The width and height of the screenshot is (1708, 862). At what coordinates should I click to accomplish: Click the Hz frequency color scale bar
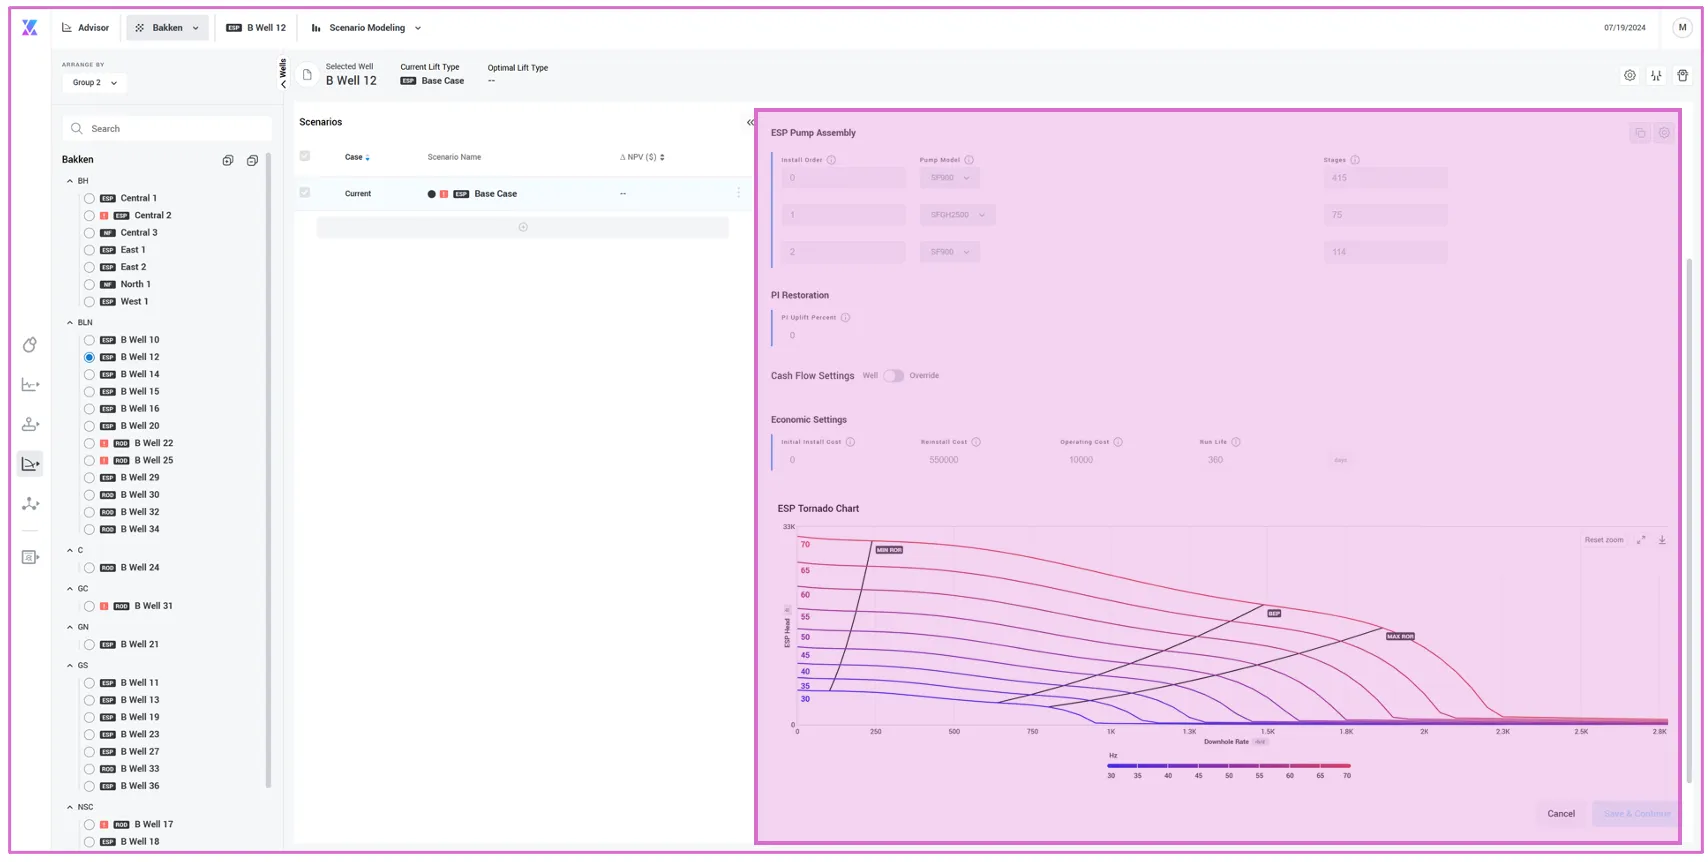click(1229, 766)
